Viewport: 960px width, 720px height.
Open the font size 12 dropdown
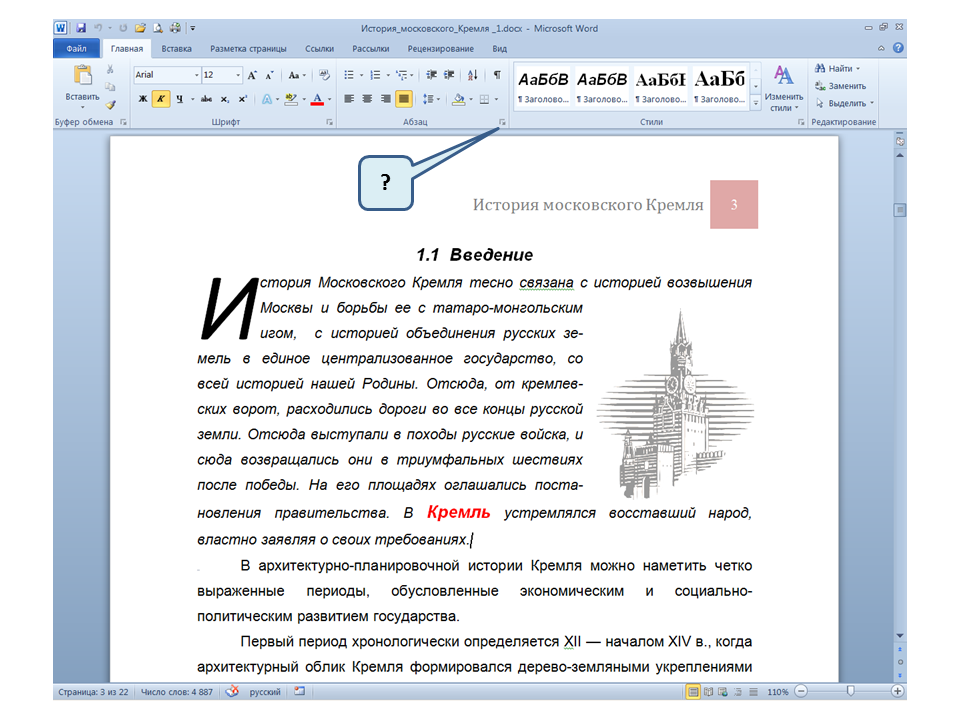(237, 75)
